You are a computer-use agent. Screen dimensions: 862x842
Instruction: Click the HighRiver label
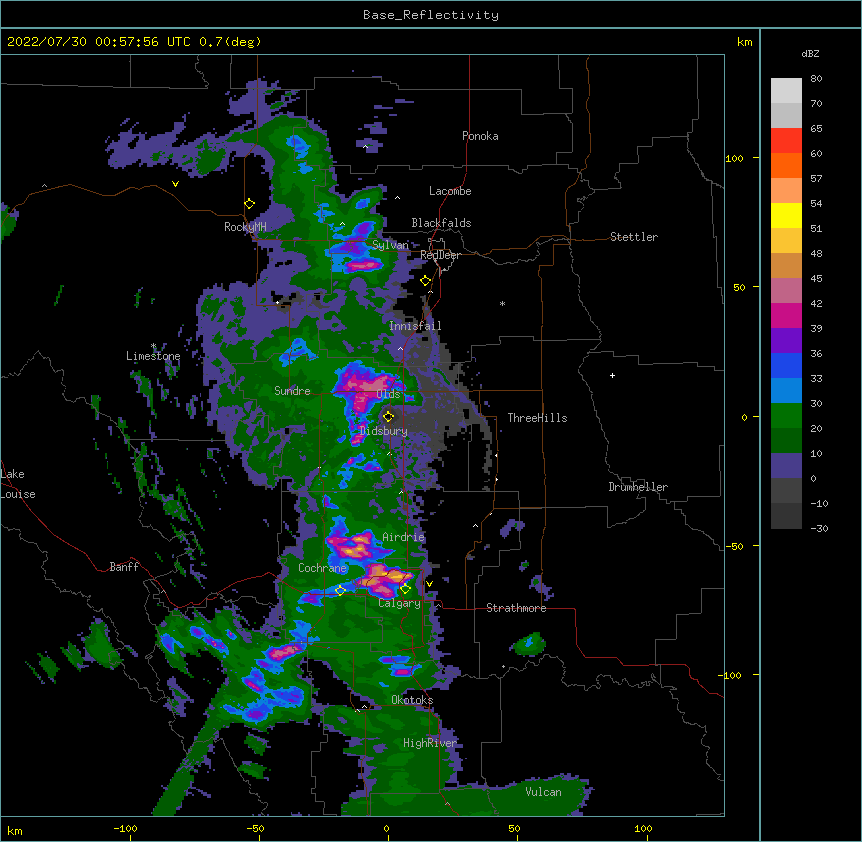tap(430, 743)
